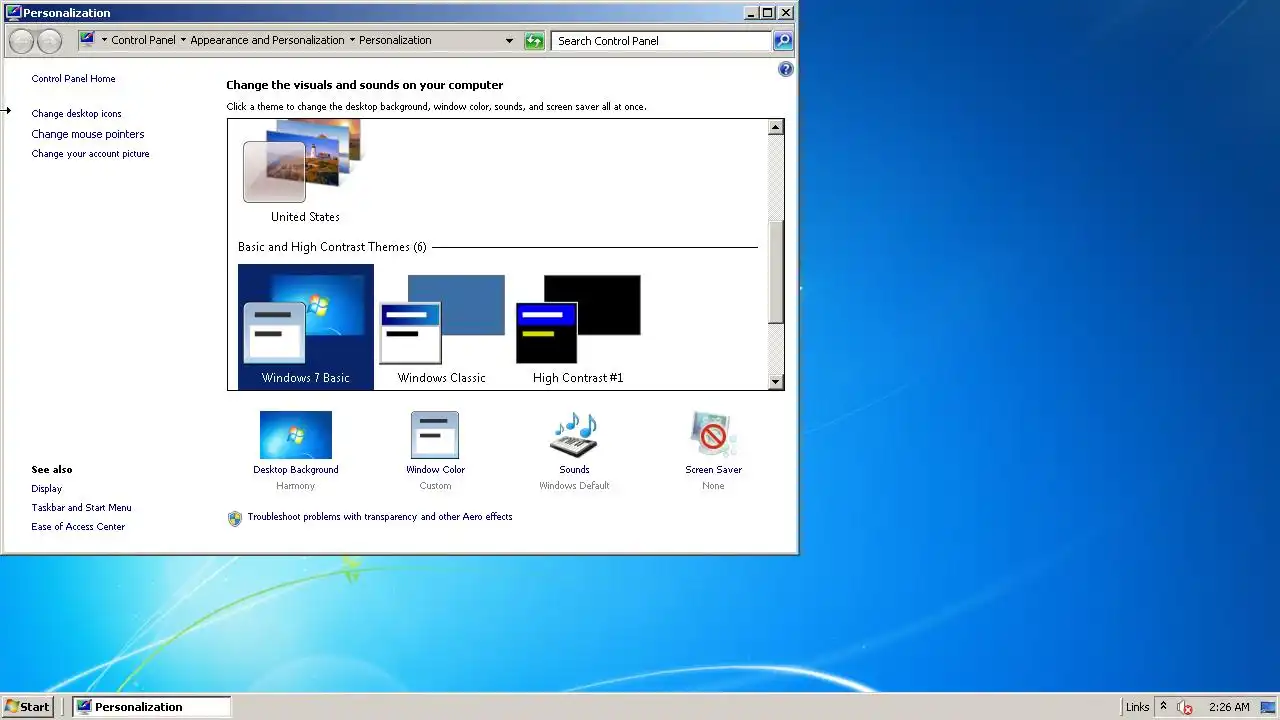
Task: Open Troubleshoot problems with transparency link
Action: (380, 517)
